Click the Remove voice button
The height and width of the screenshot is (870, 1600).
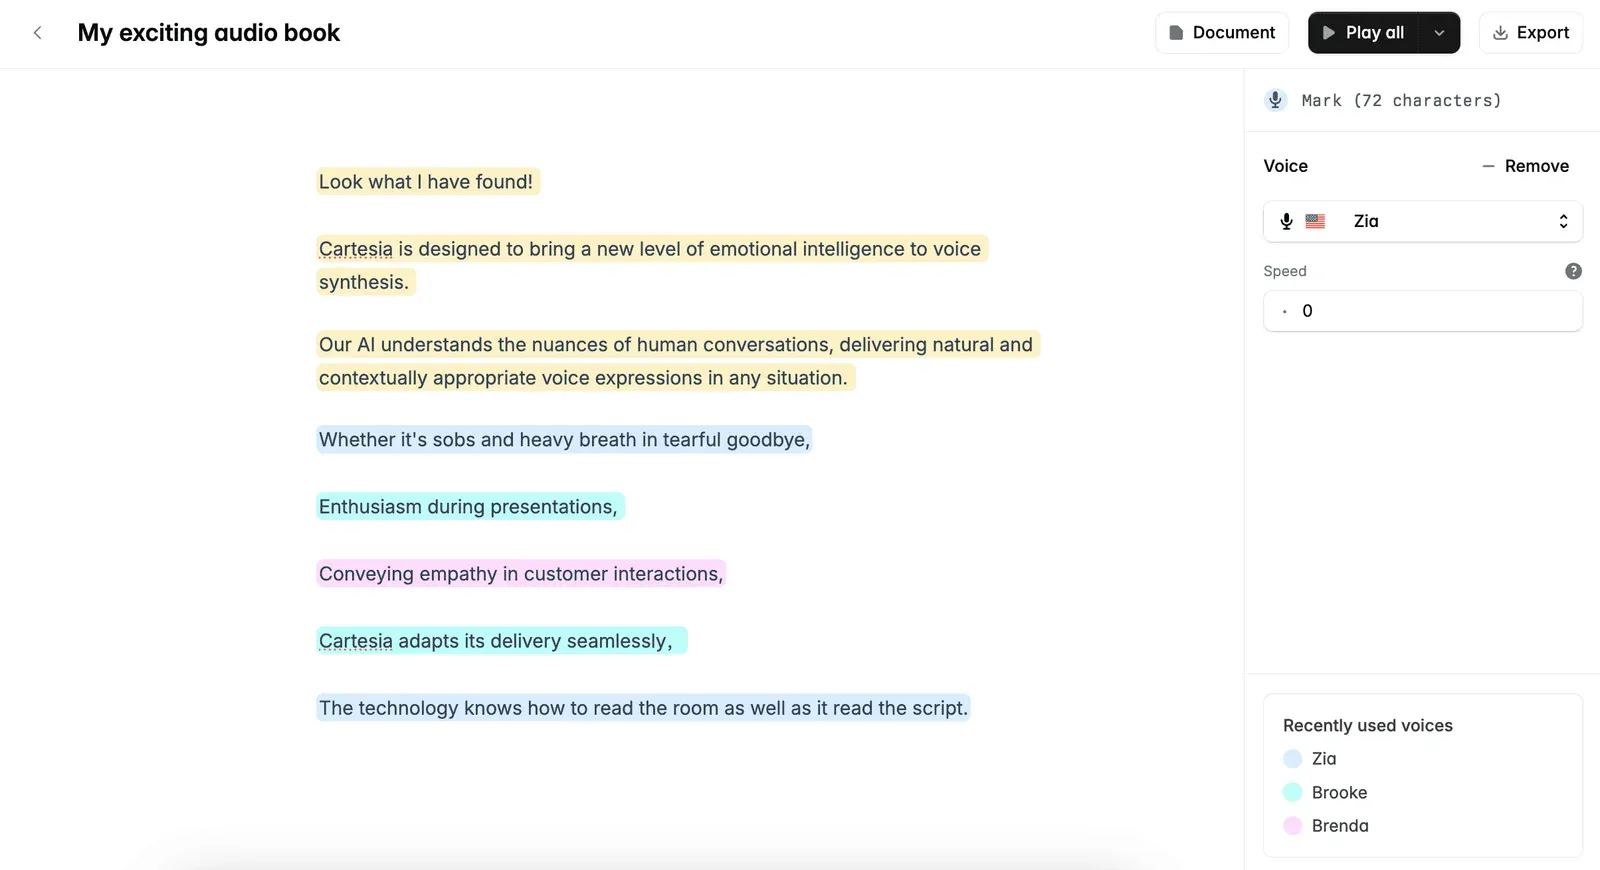1525,166
